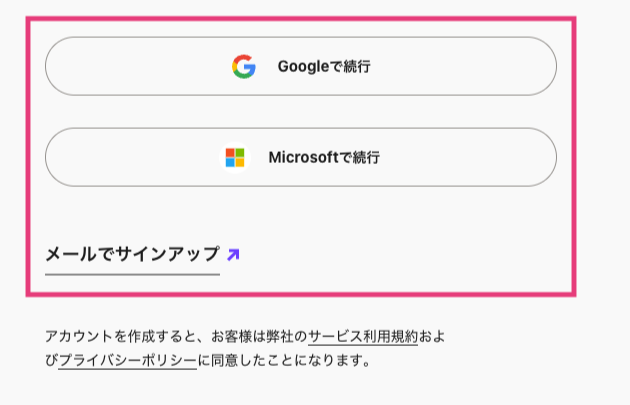Click the pink highlighted frame border
630x405 pixels.
pyautogui.click(x=301, y=18)
